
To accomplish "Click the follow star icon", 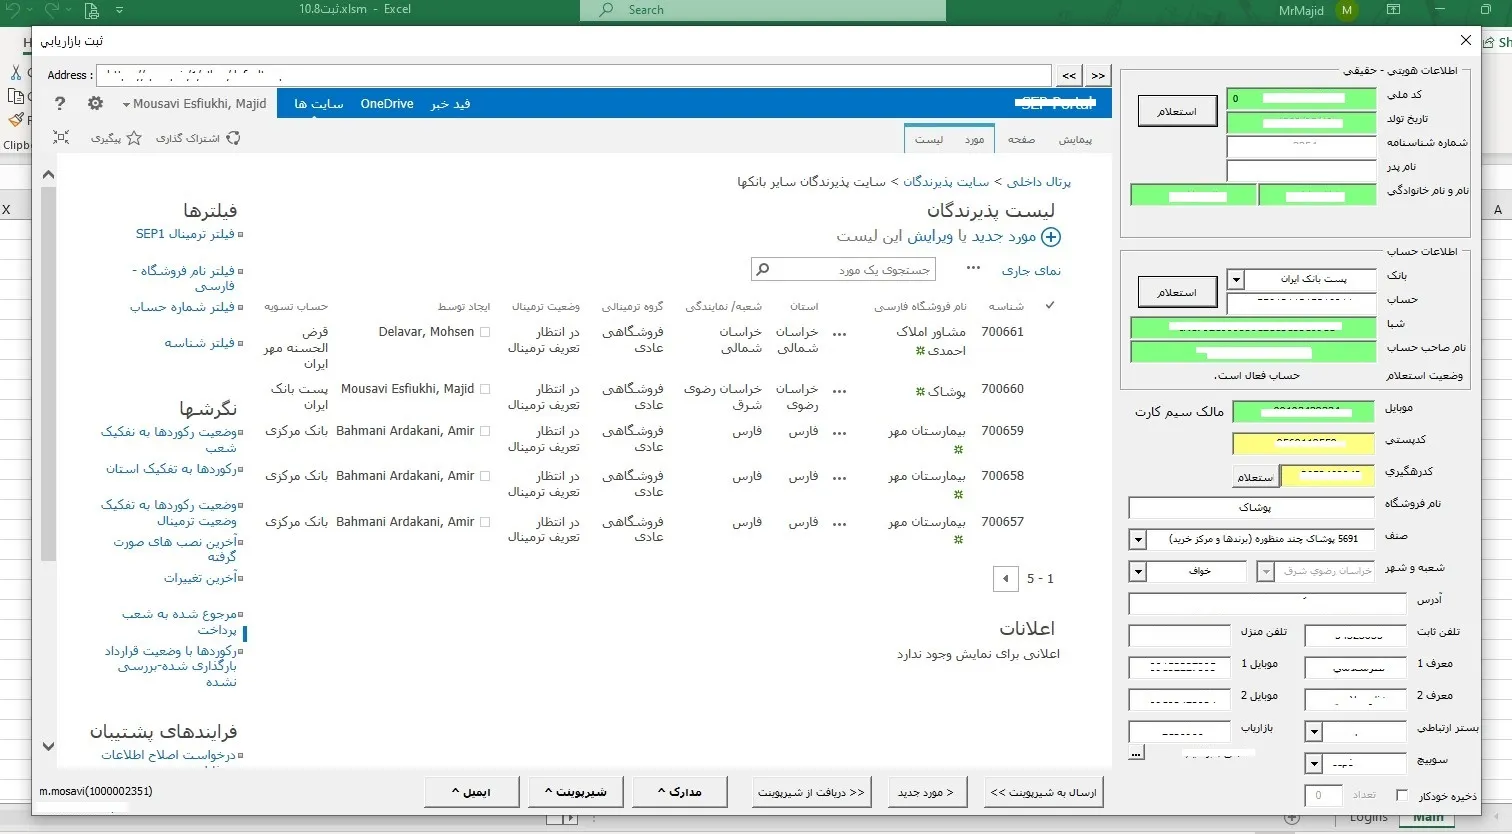I will [134, 139].
